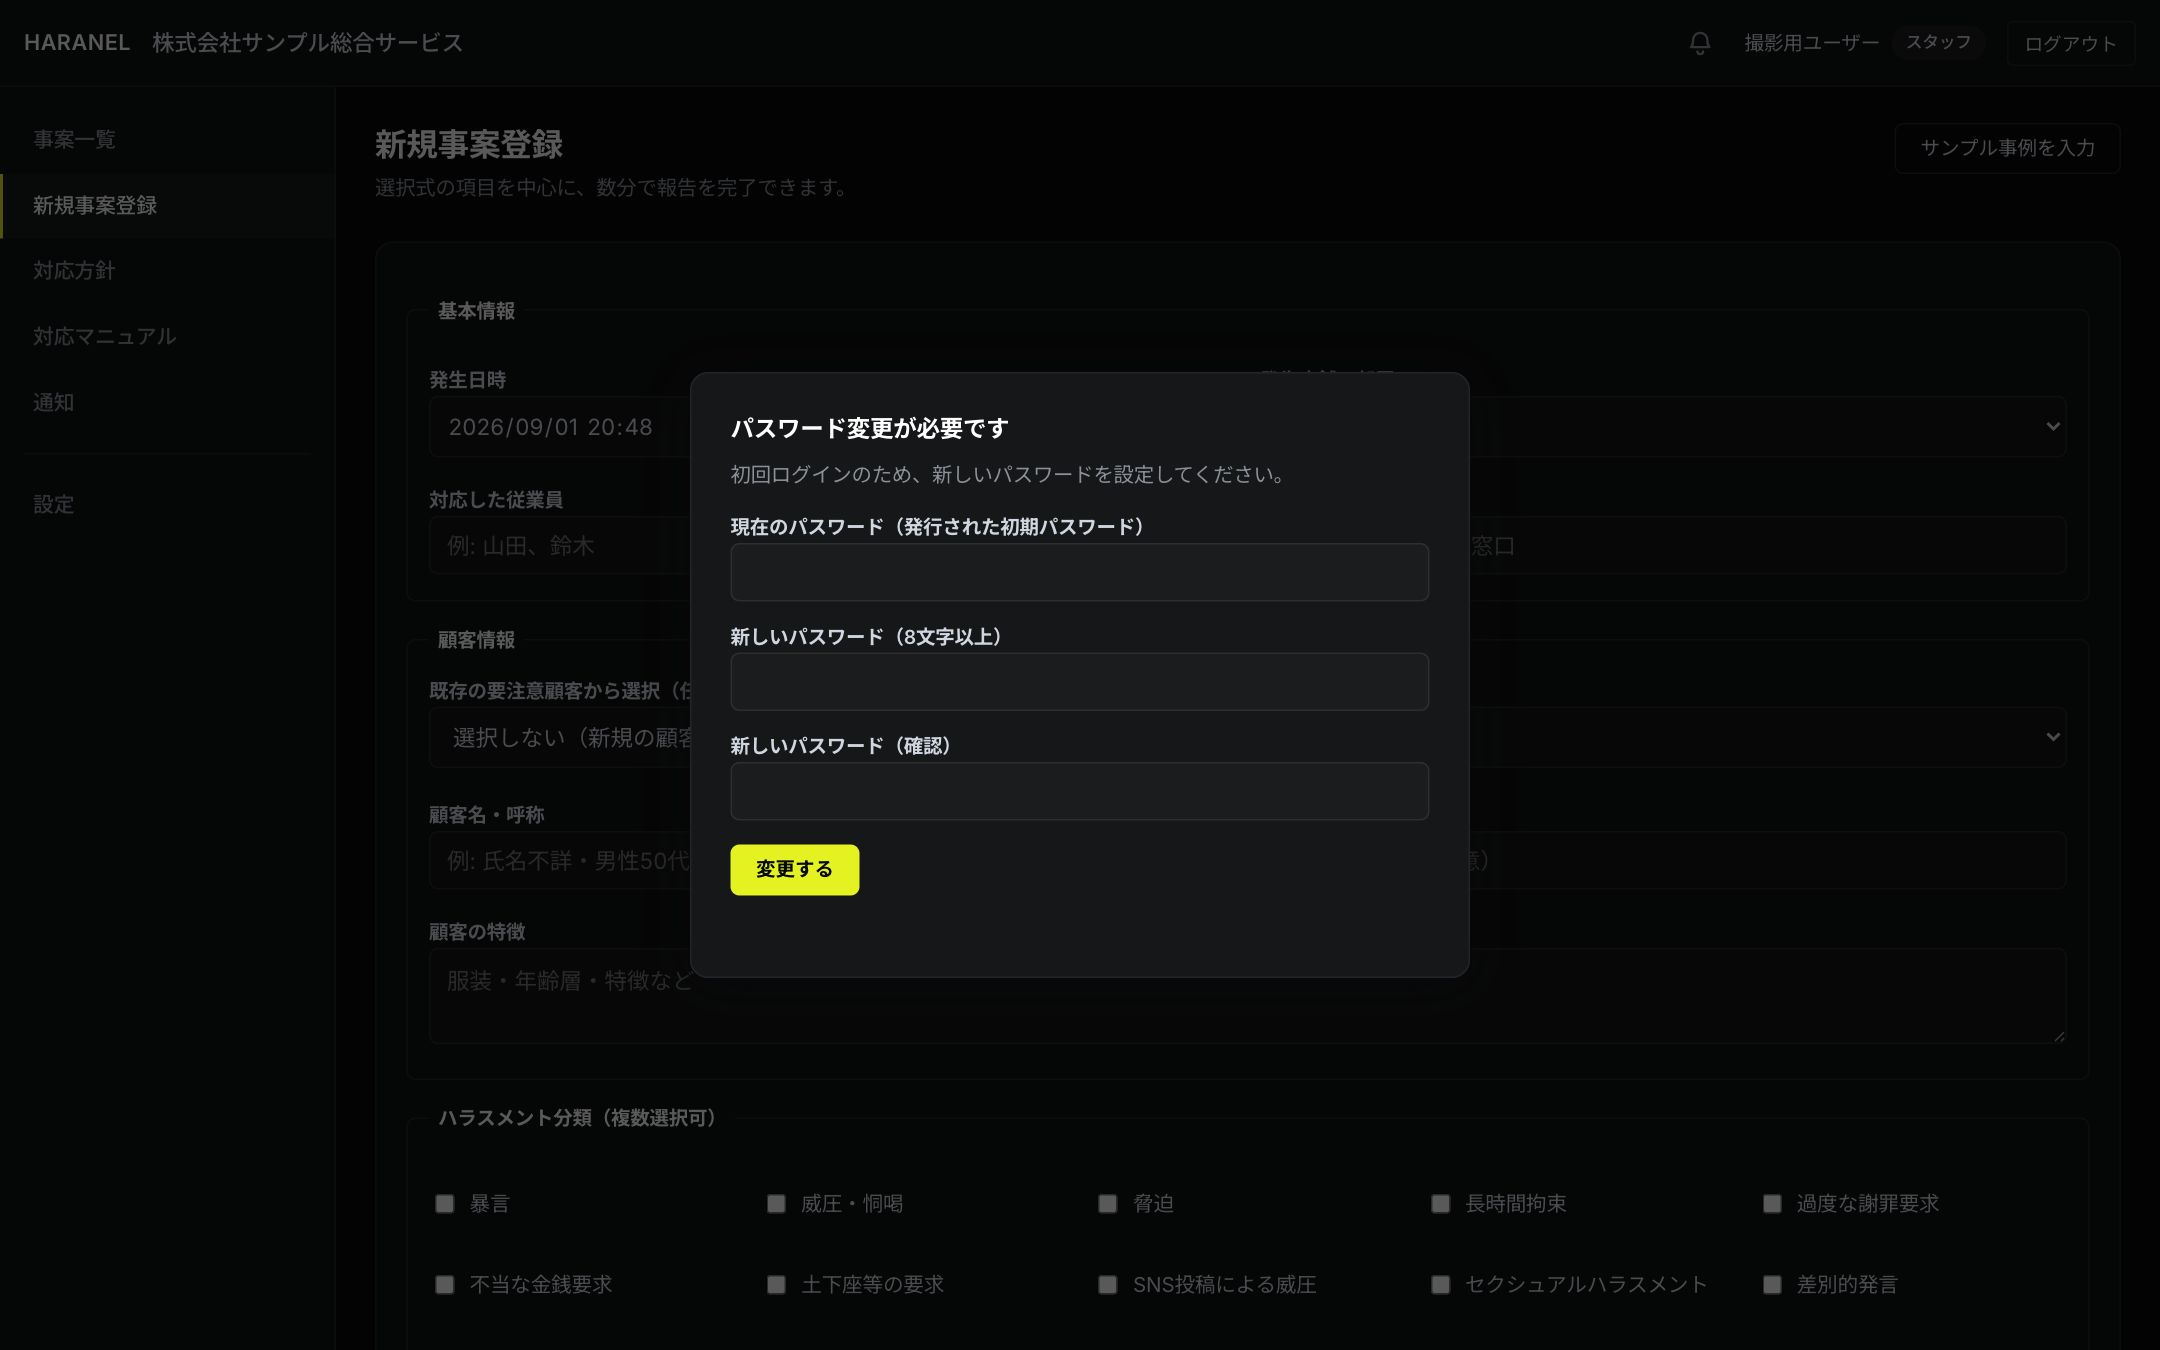Viewport: 2160px width, 1350px height.
Task: Check the 差別的発言 checkbox
Action: point(1772,1285)
